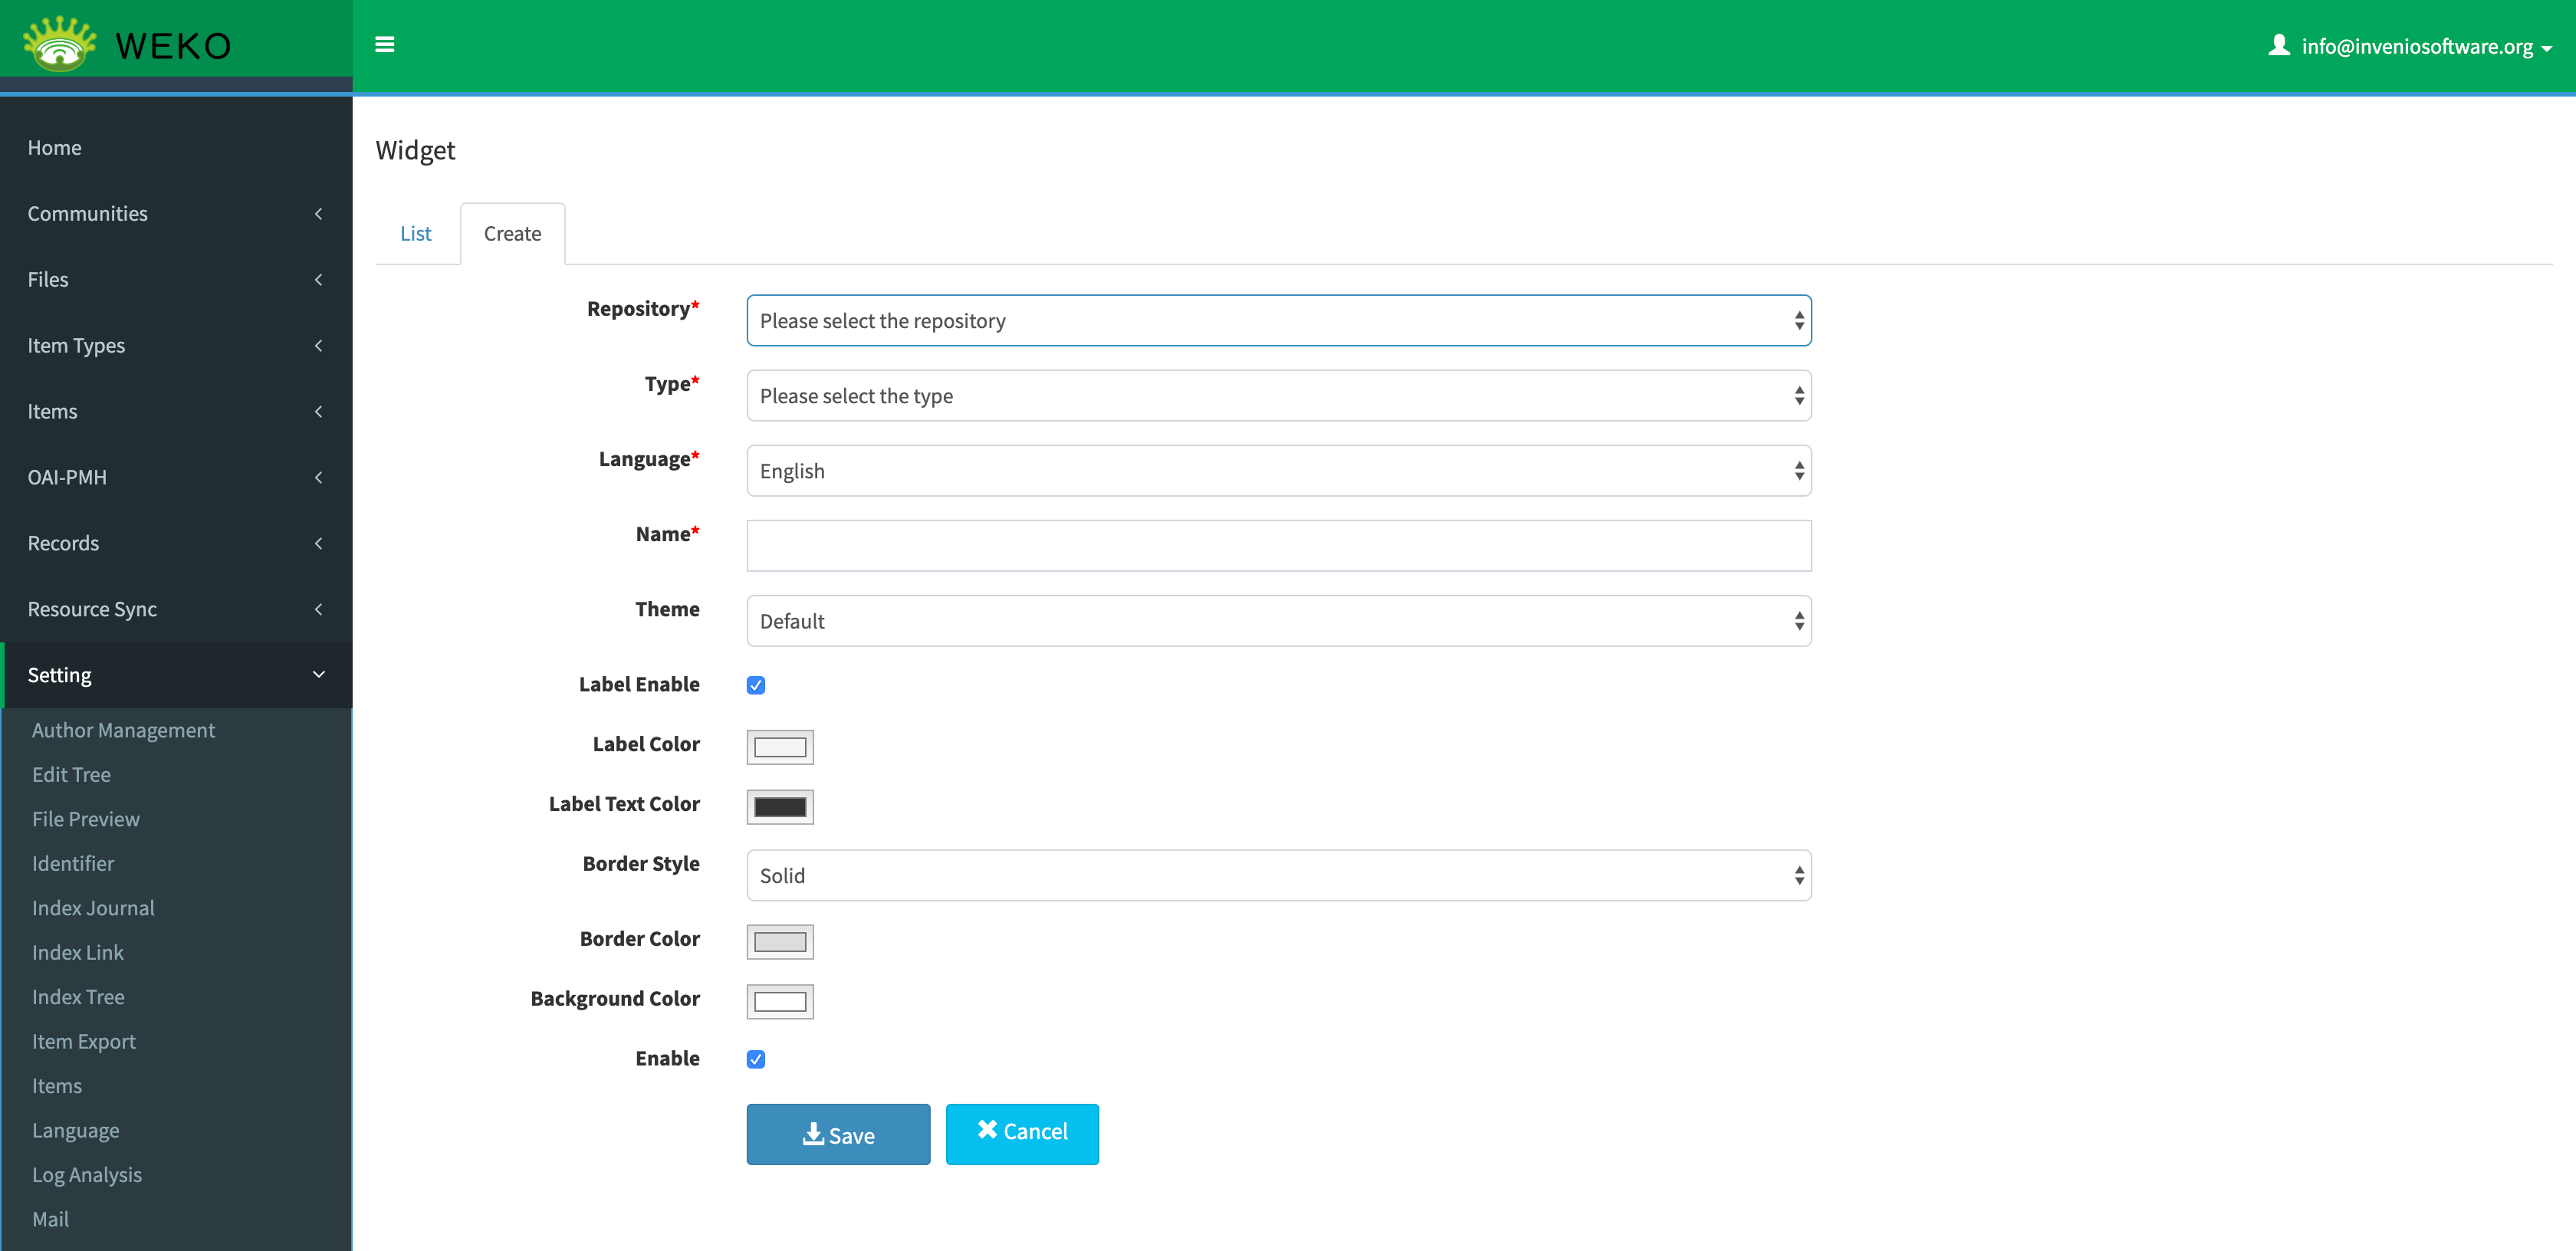Open the Type selection dropdown
Screen dimensions: 2576x1251
(x=1278, y=396)
